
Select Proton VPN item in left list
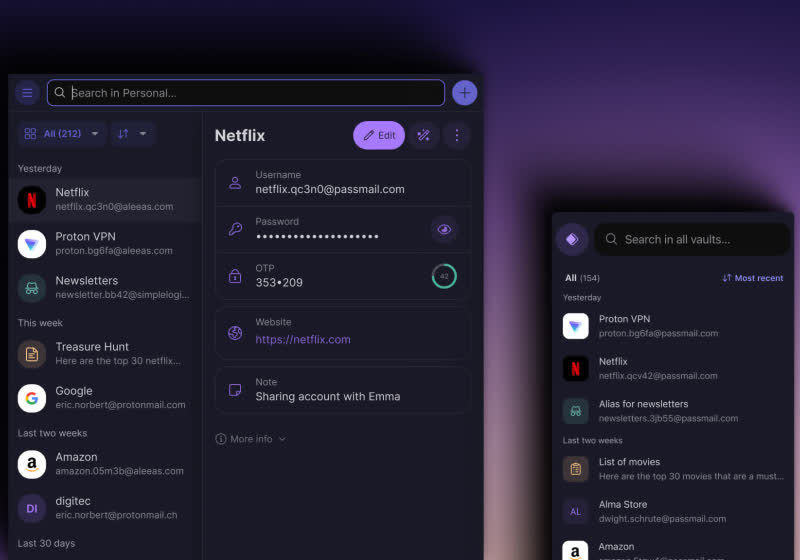point(105,244)
